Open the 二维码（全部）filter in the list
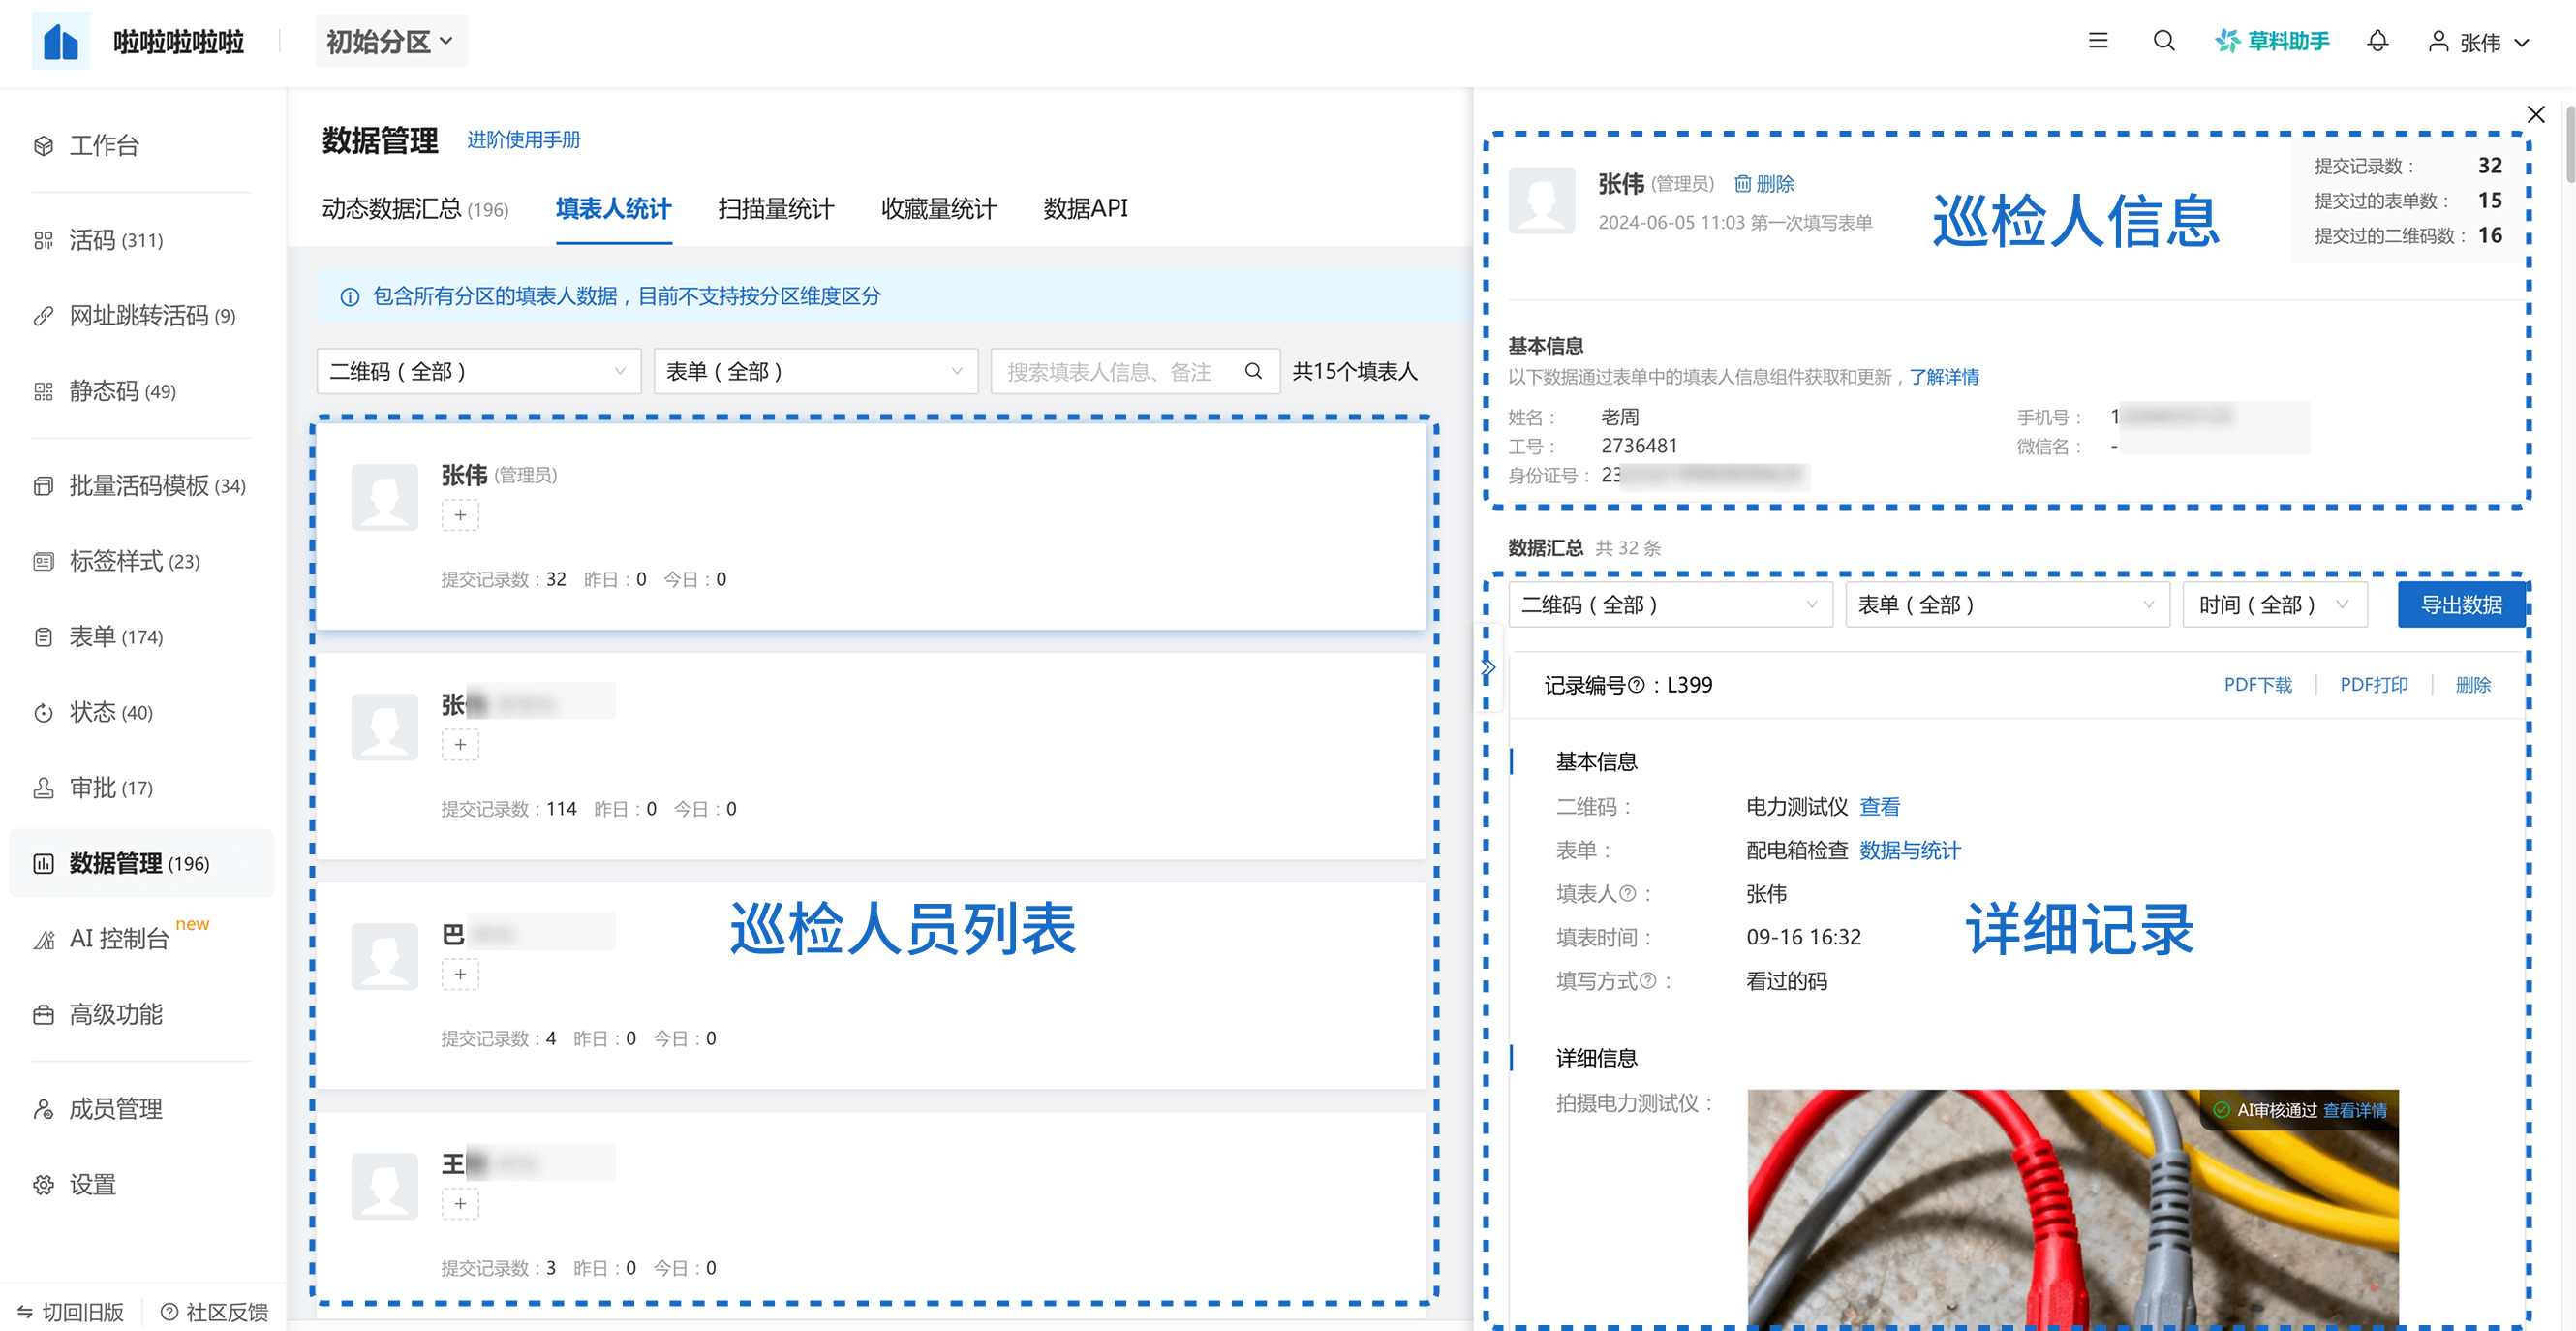This screenshot has height=1331, width=2576. (x=478, y=371)
